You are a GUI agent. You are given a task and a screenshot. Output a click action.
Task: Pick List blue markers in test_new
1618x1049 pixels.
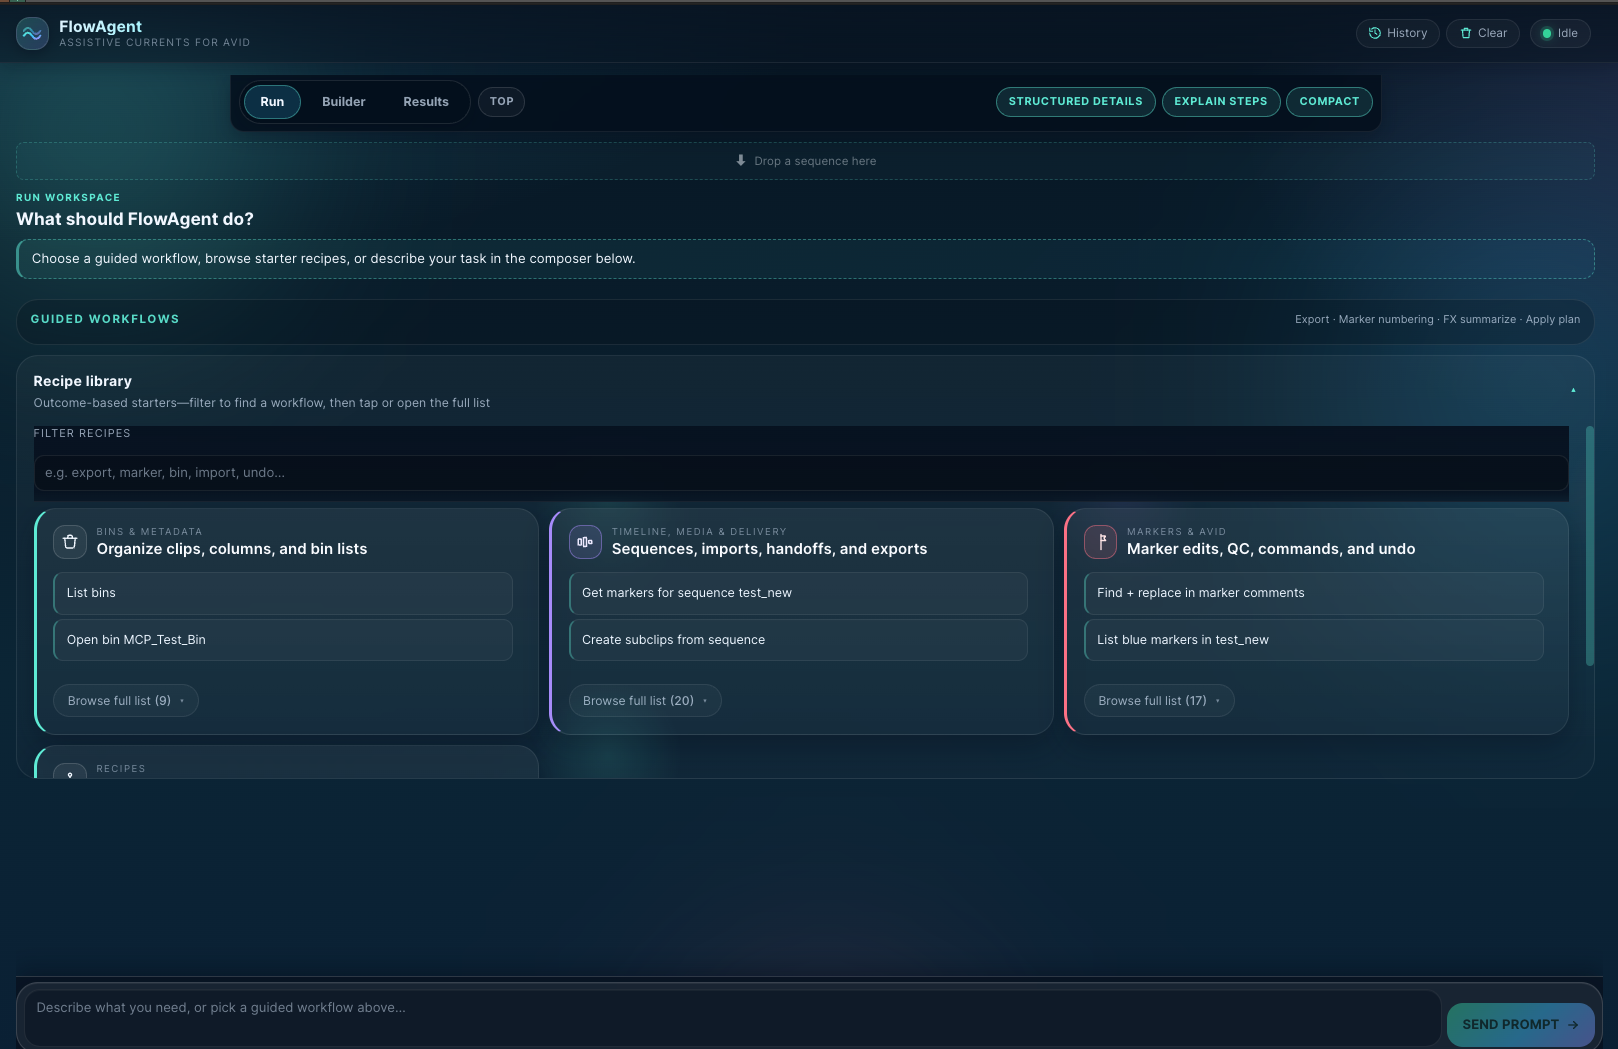[x=1314, y=640]
